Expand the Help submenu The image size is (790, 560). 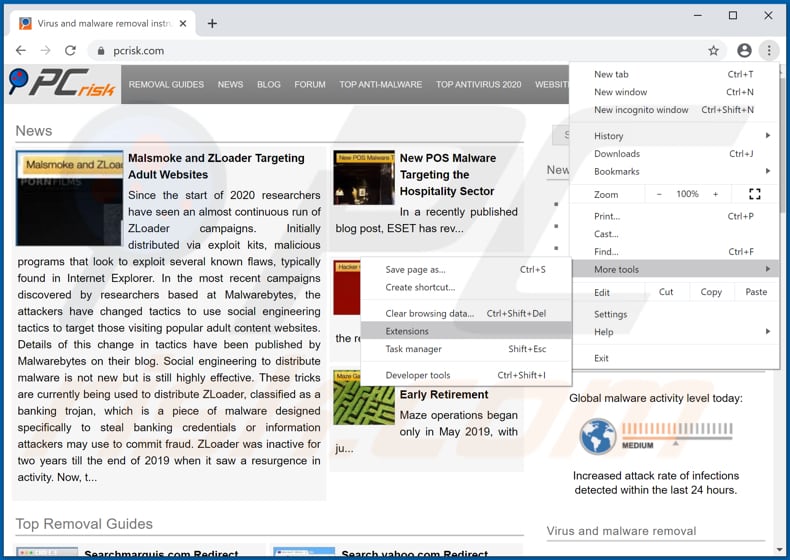click(x=680, y=332)
